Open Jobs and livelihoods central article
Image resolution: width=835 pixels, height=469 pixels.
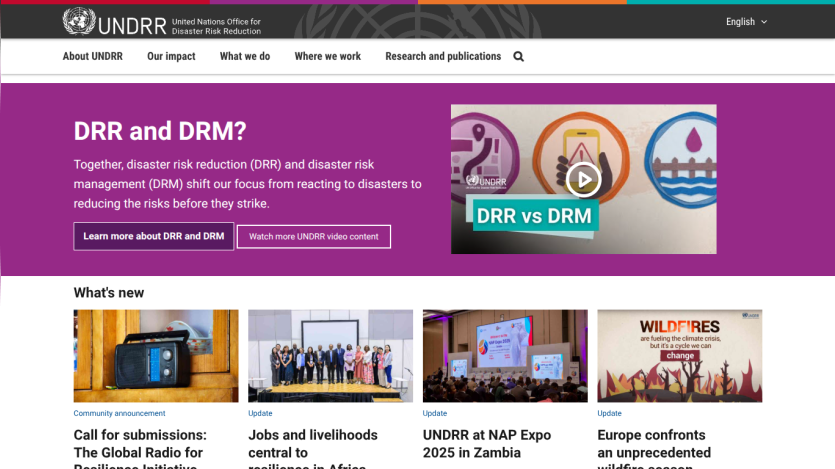pos(313,448)
